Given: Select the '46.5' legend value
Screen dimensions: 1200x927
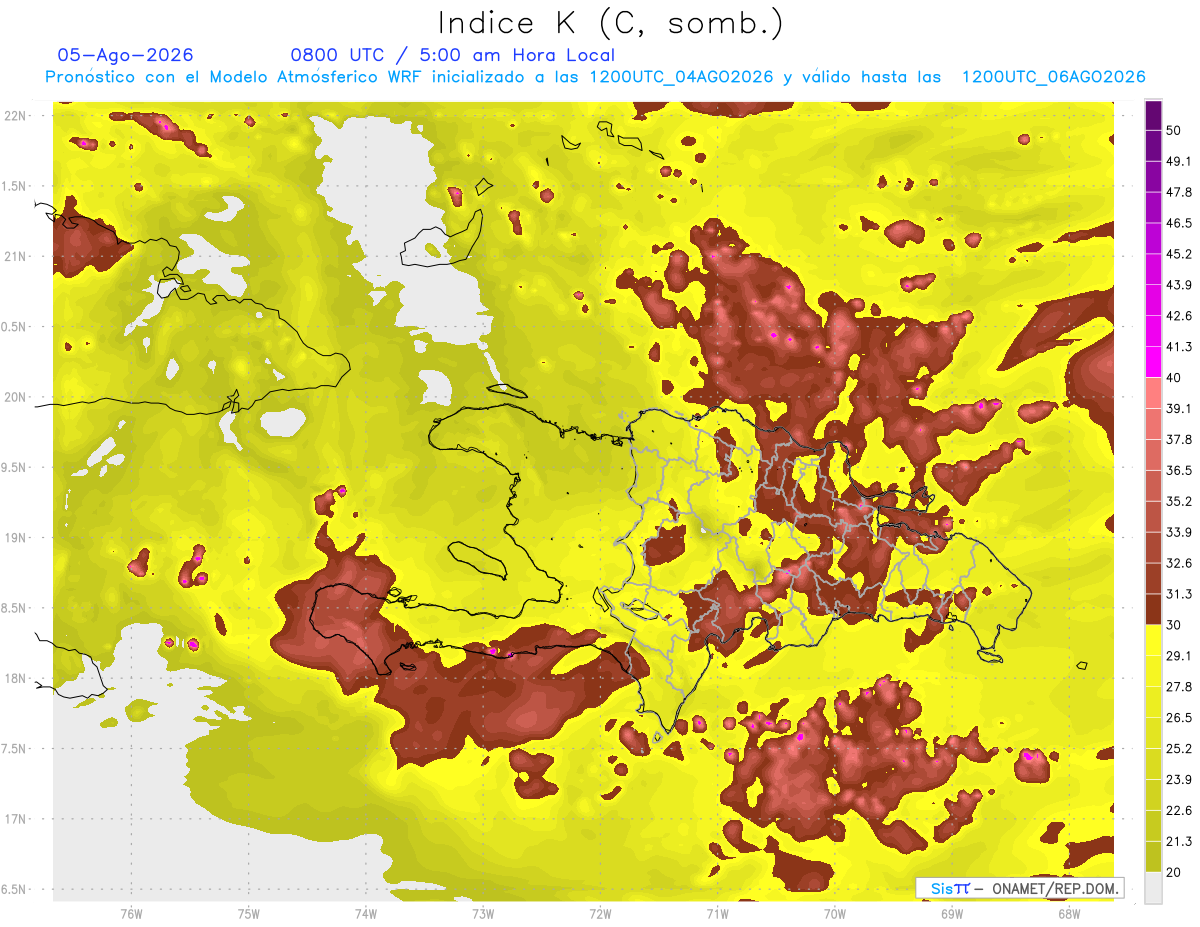Looking at the screenshot, I should [x=1178, y=223].
